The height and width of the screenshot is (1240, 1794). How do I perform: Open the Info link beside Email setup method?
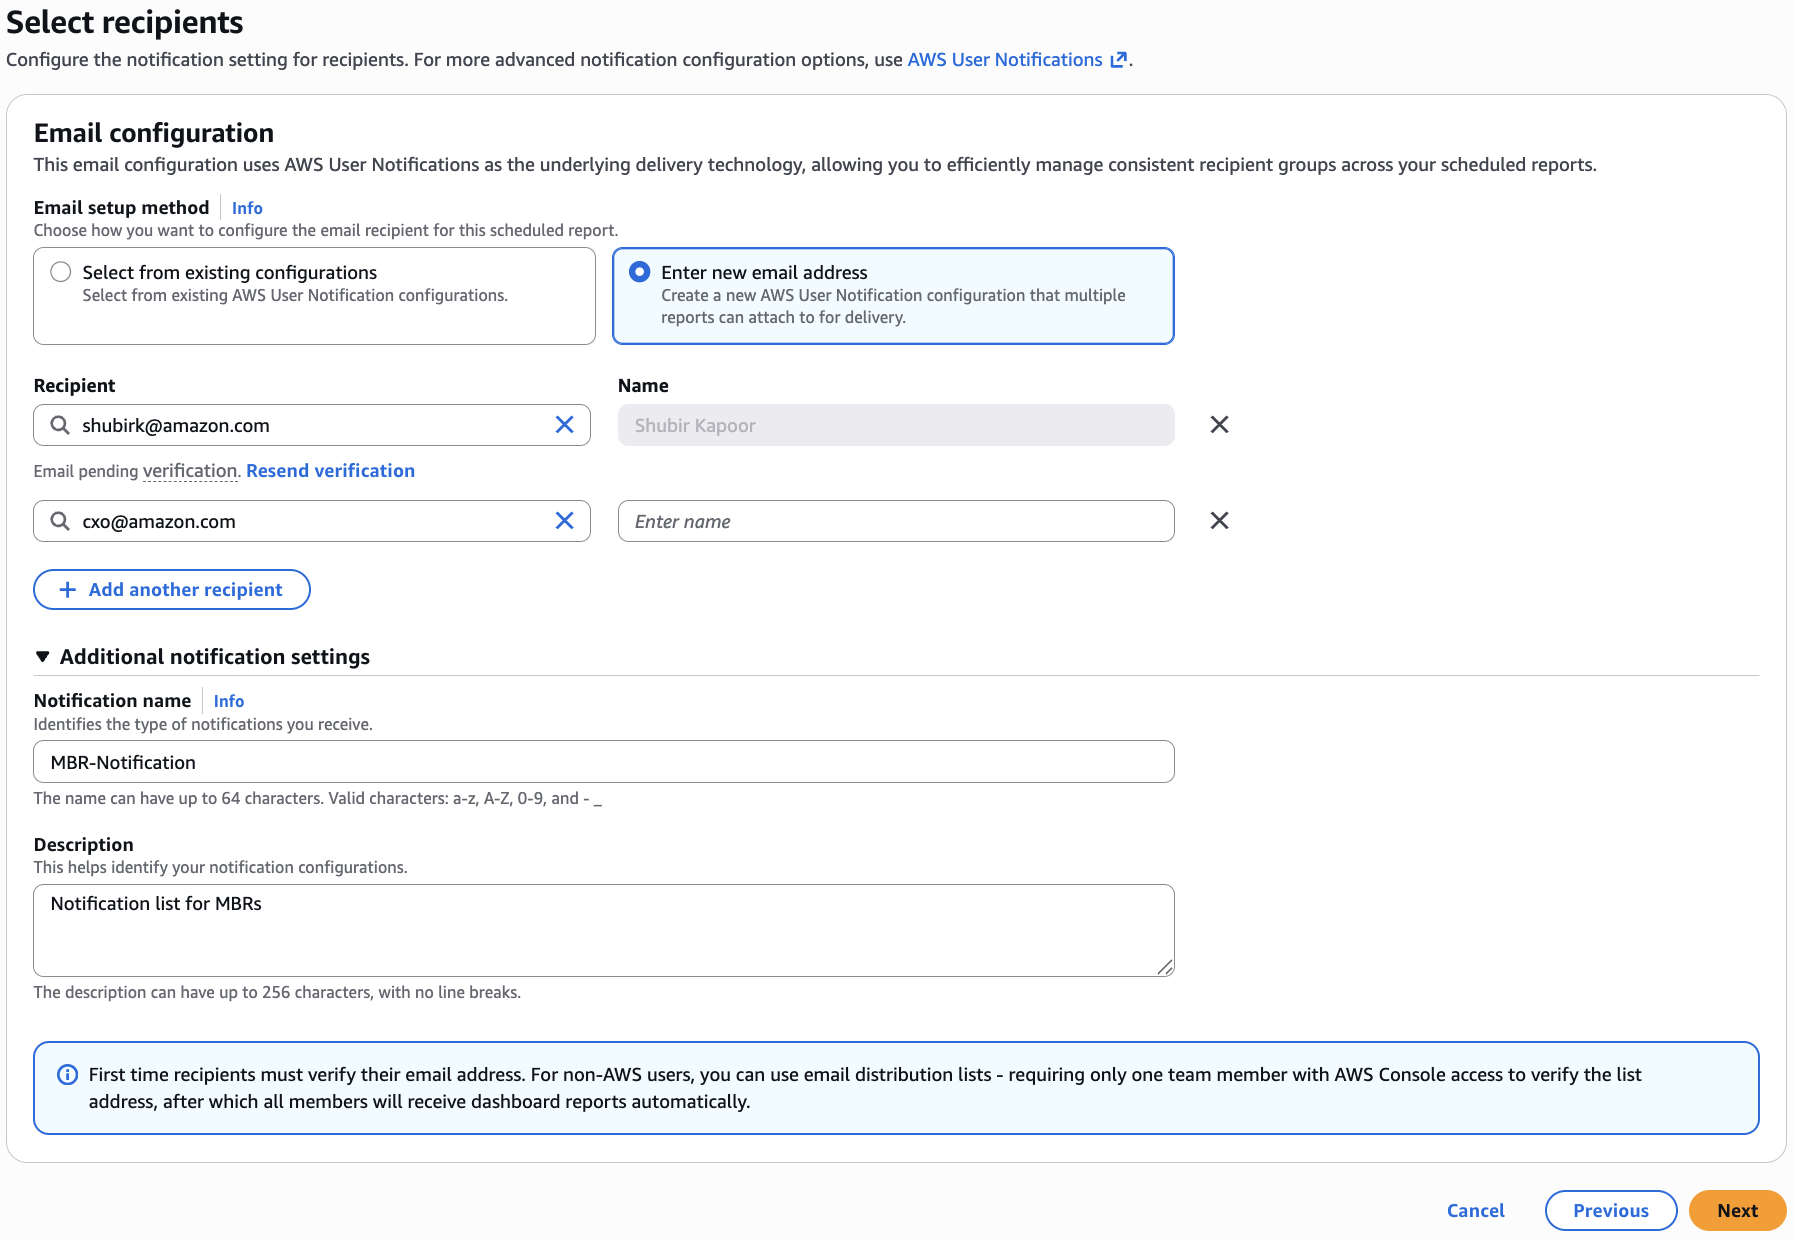click(x=246, y=207)
